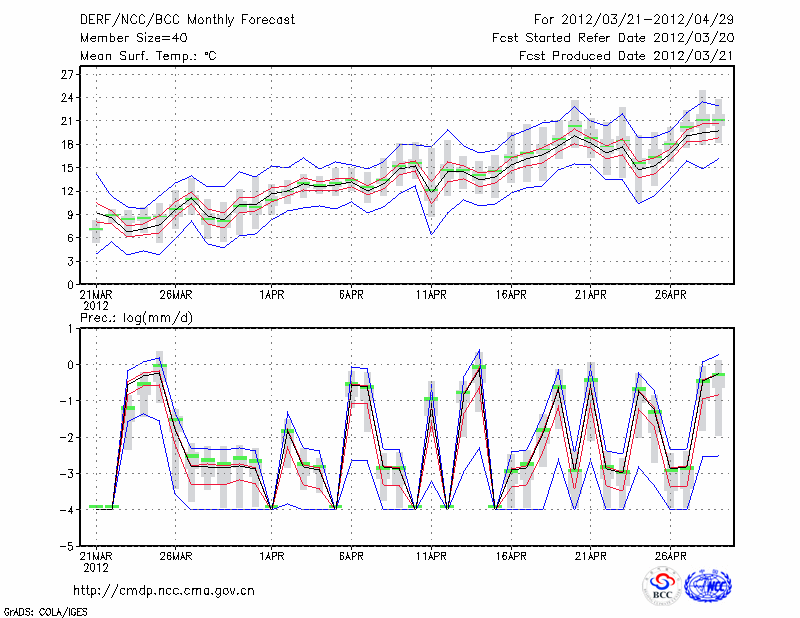Click the BCC logo icon

(x=661, y=586)
